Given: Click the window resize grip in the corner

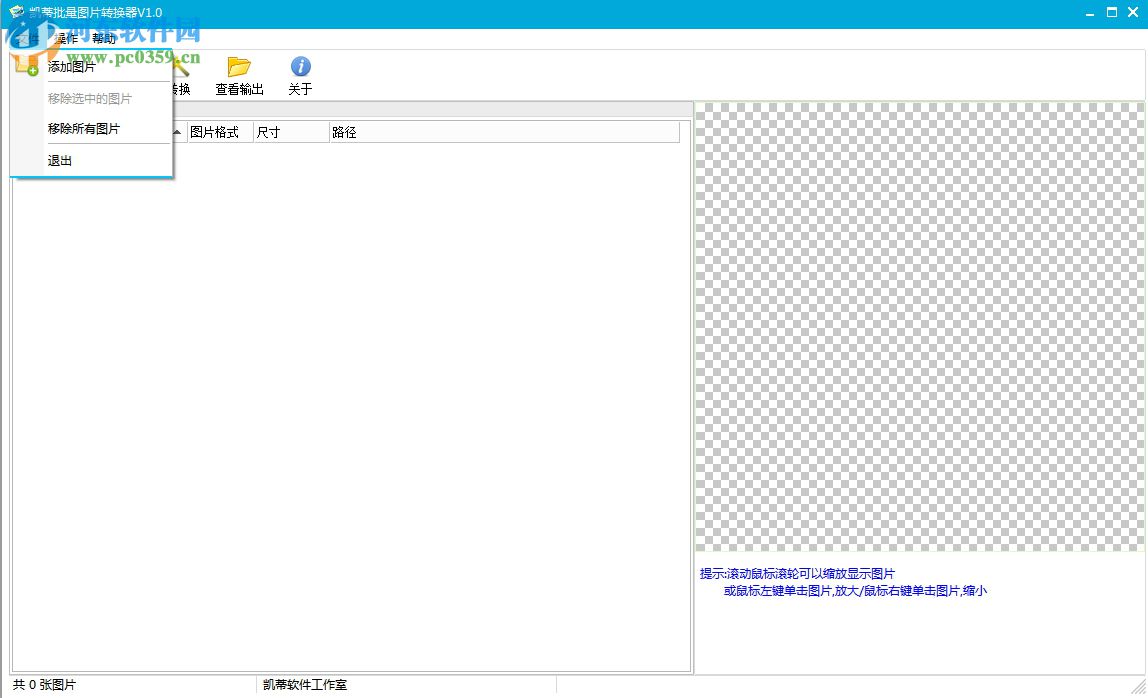Looking at the screenshot, I should [1138, 687].
